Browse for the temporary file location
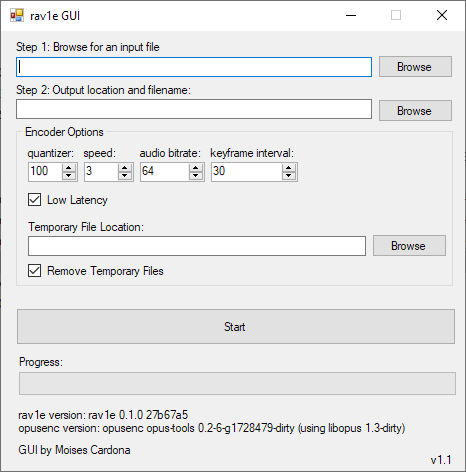 [409, 246]
